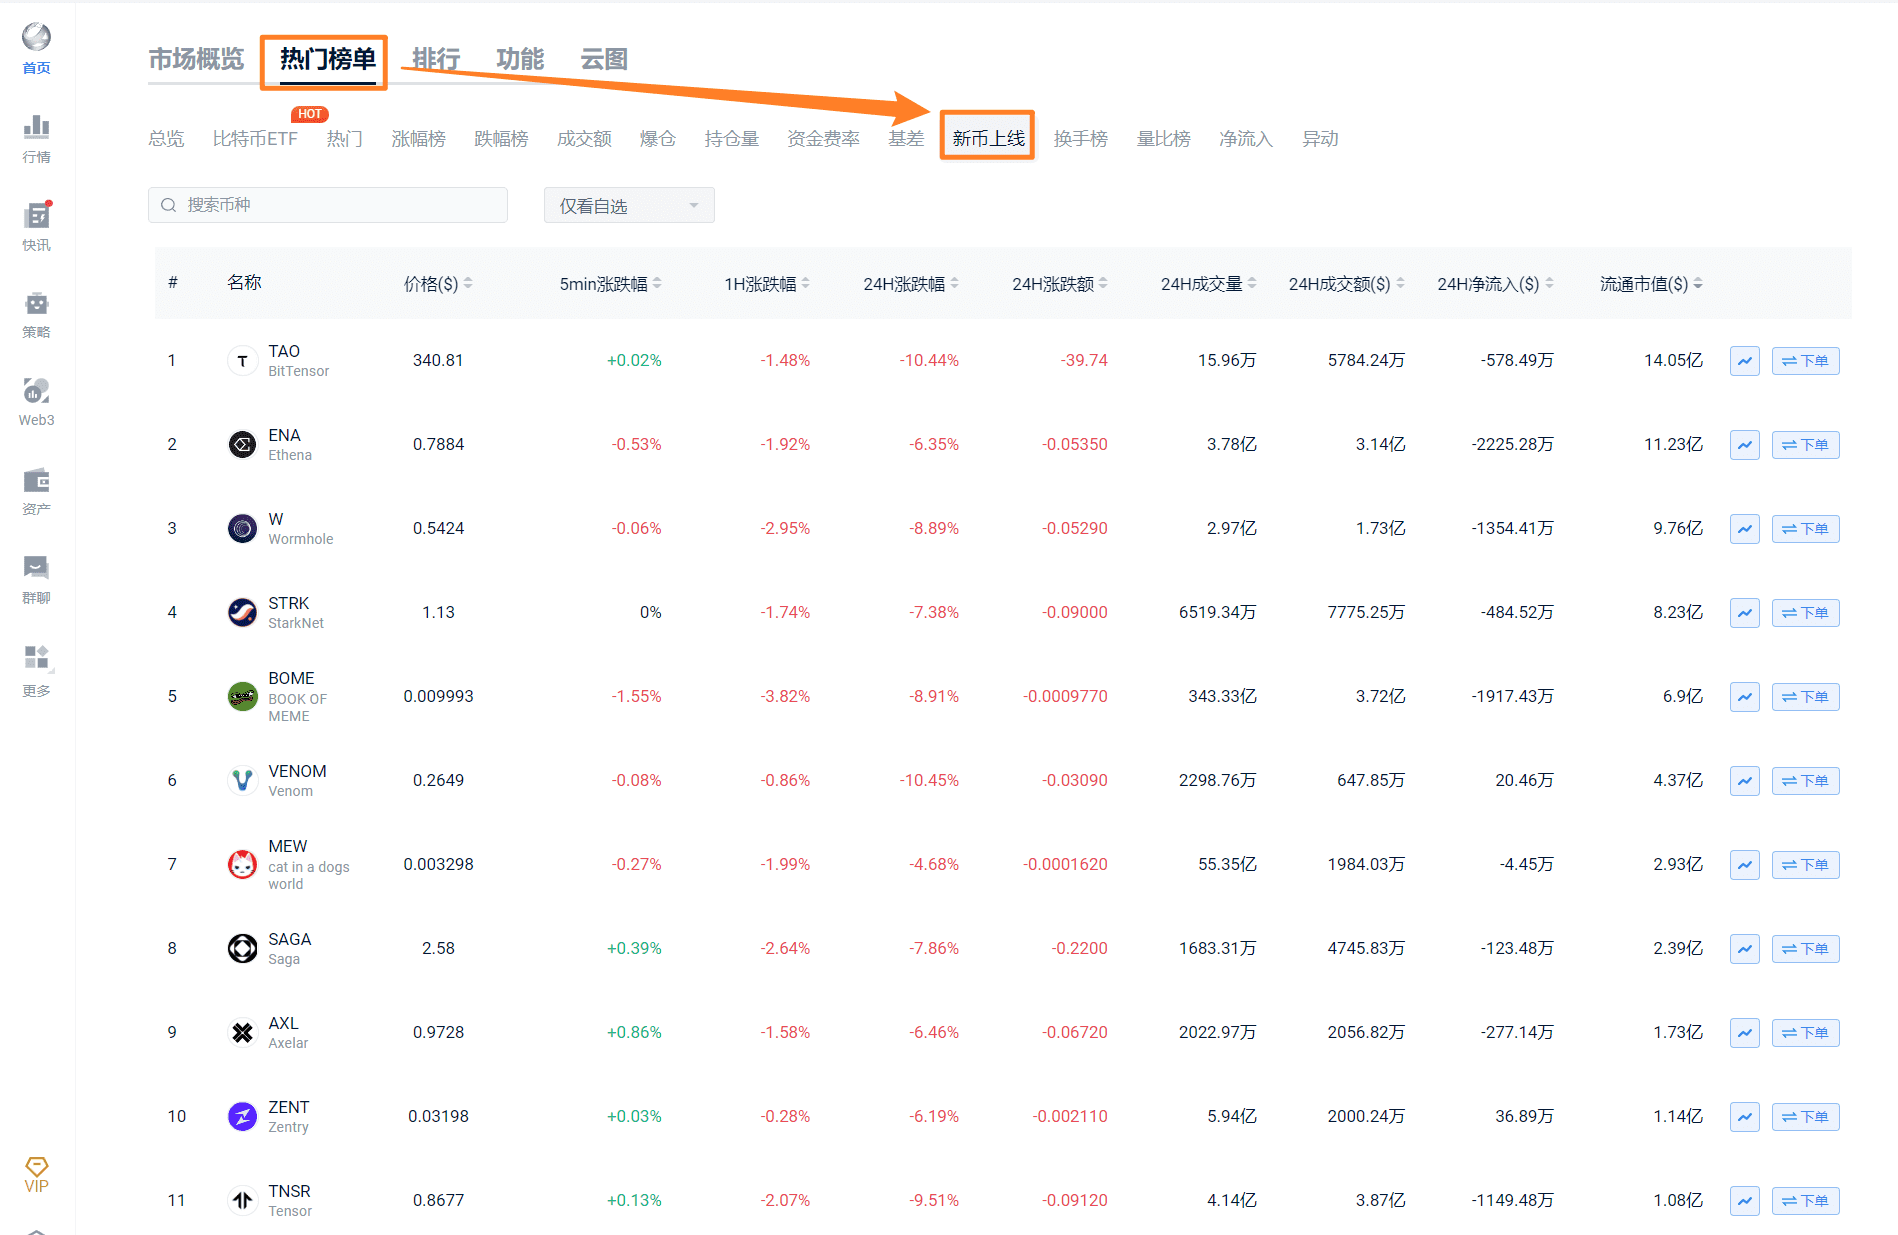Sort by 1H涨跌幅 column

coord(767,284)
